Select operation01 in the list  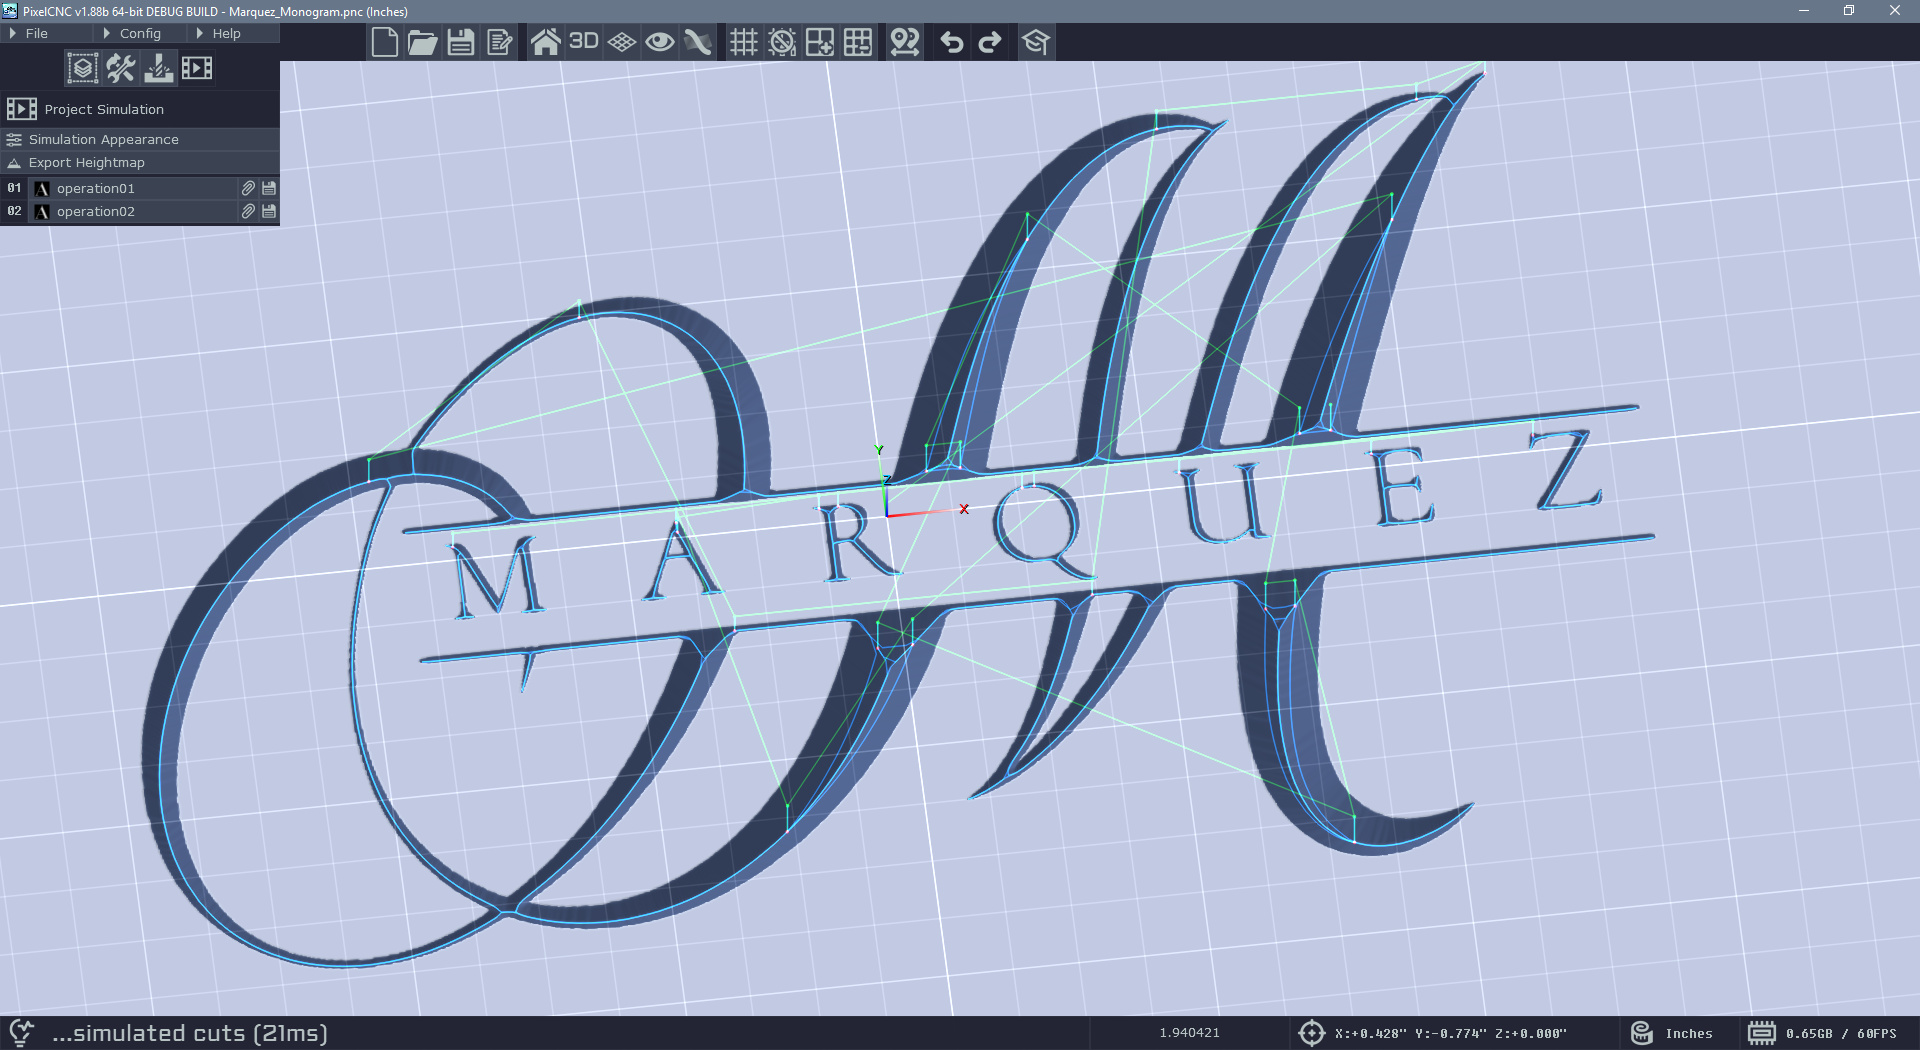96,188
